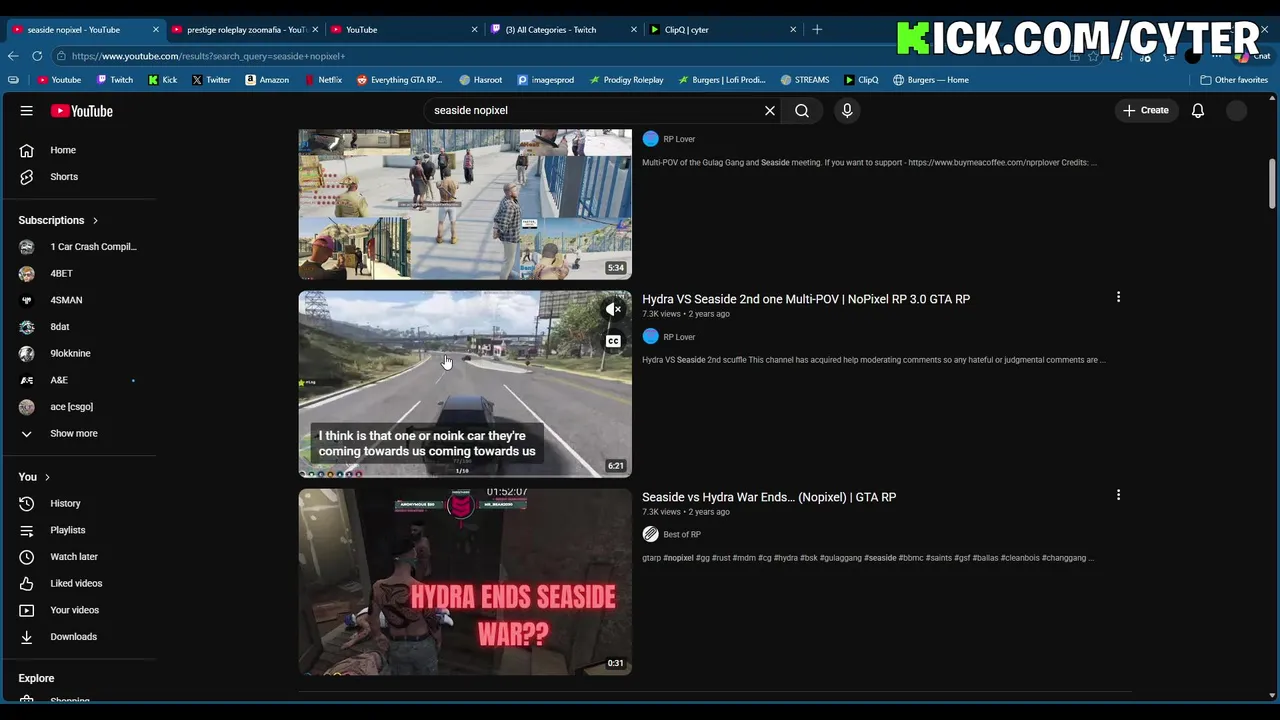Screen dimensions: 1280x720
Task: Play the HYDRA ENDS SEASIDE WAR thumbnail
Action: [x=465, y=582]
